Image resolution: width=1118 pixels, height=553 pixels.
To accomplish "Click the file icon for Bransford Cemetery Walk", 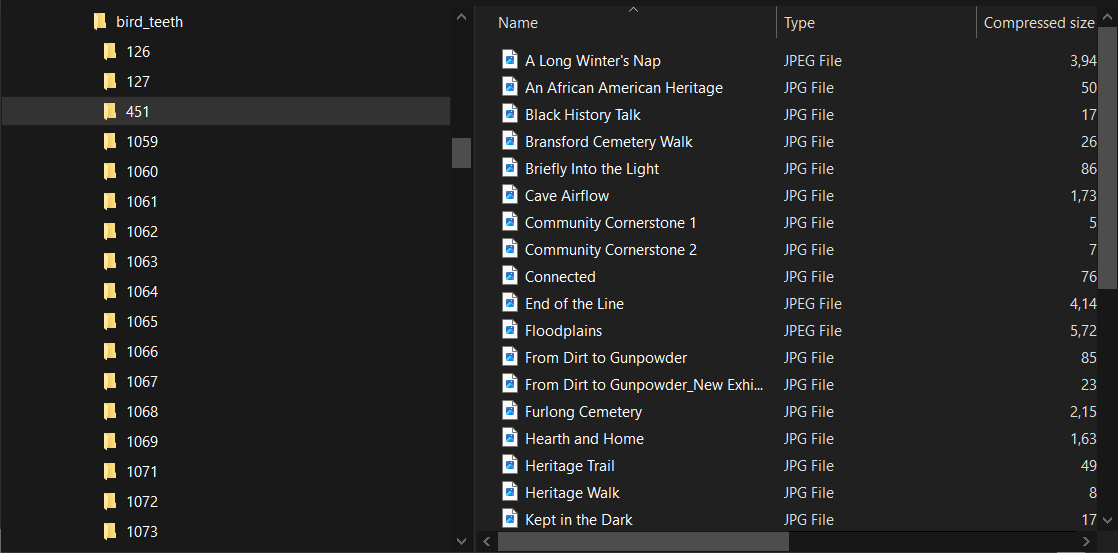I will coord(510,141).
